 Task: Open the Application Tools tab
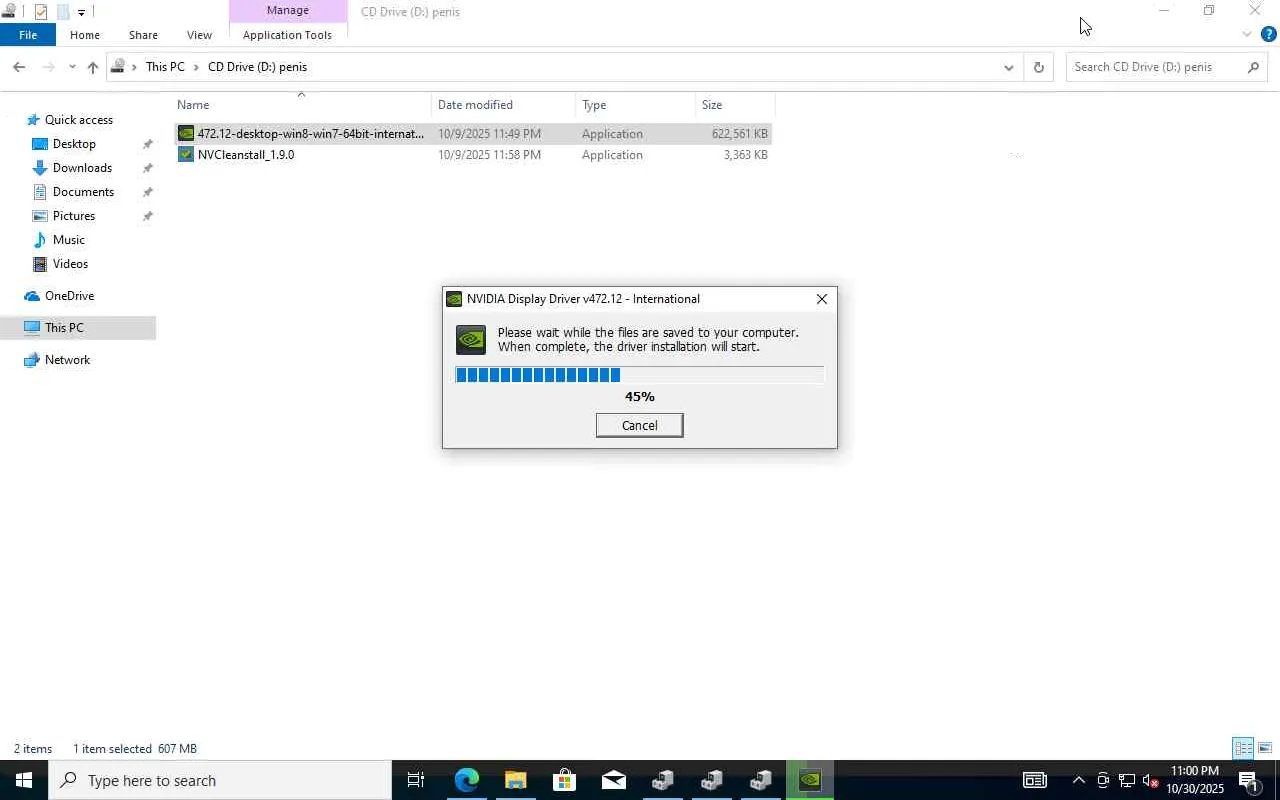(x=287, y=35)
